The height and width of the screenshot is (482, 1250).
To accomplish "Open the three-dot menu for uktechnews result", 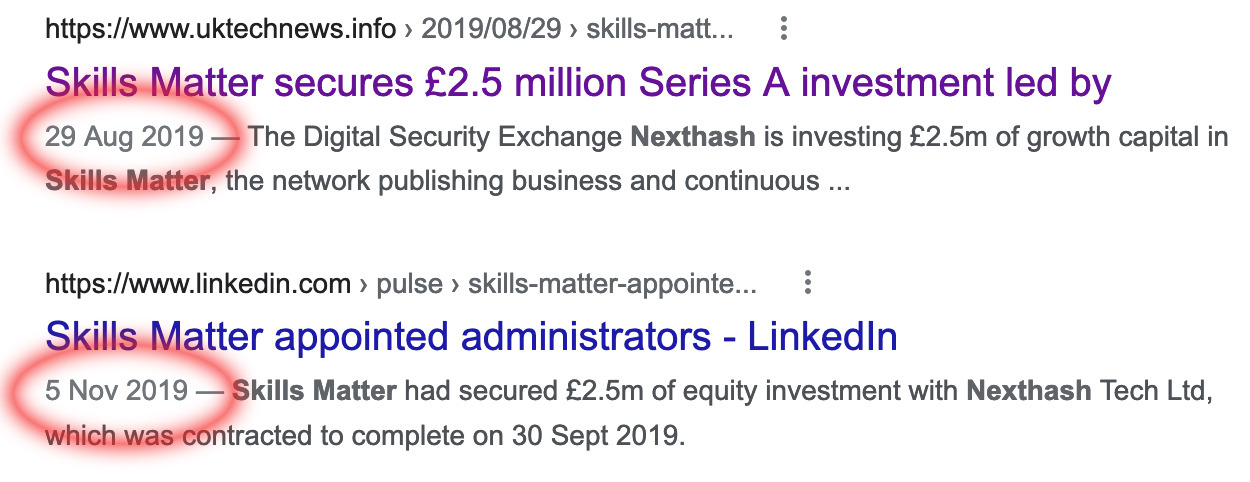I will click(x=784, y=29).
